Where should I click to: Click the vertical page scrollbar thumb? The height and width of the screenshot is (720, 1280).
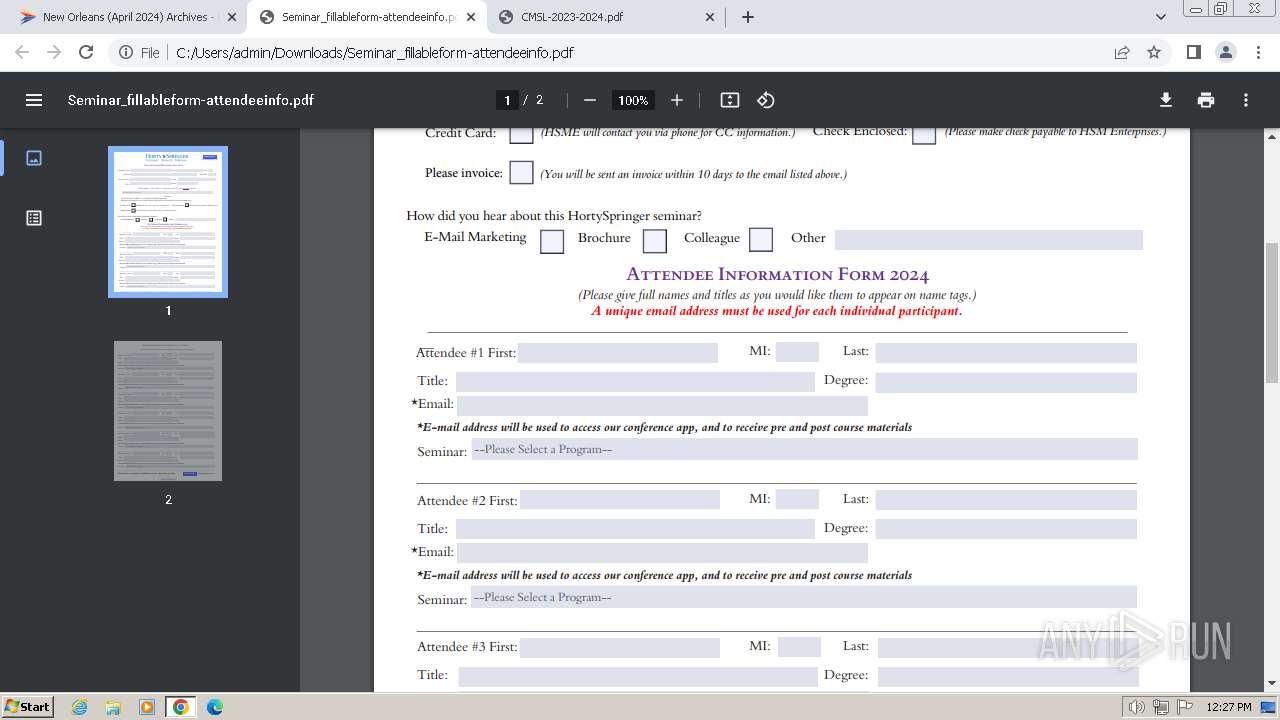(x=1272, y=313)
